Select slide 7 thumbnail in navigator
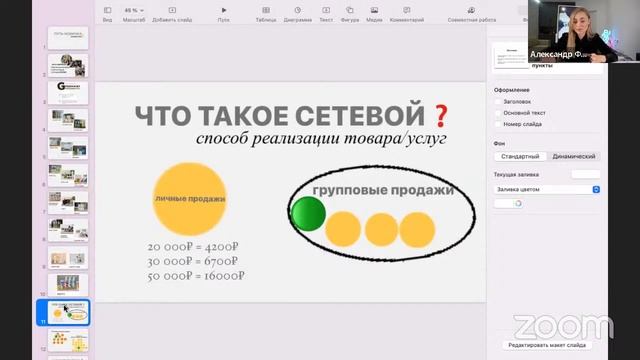 (68, 202)
